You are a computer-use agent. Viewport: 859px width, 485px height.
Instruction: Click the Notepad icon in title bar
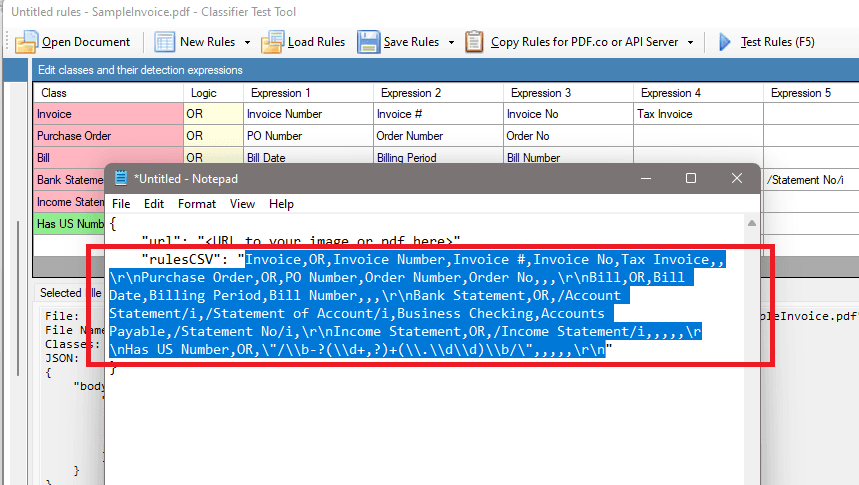coord(121,178)
